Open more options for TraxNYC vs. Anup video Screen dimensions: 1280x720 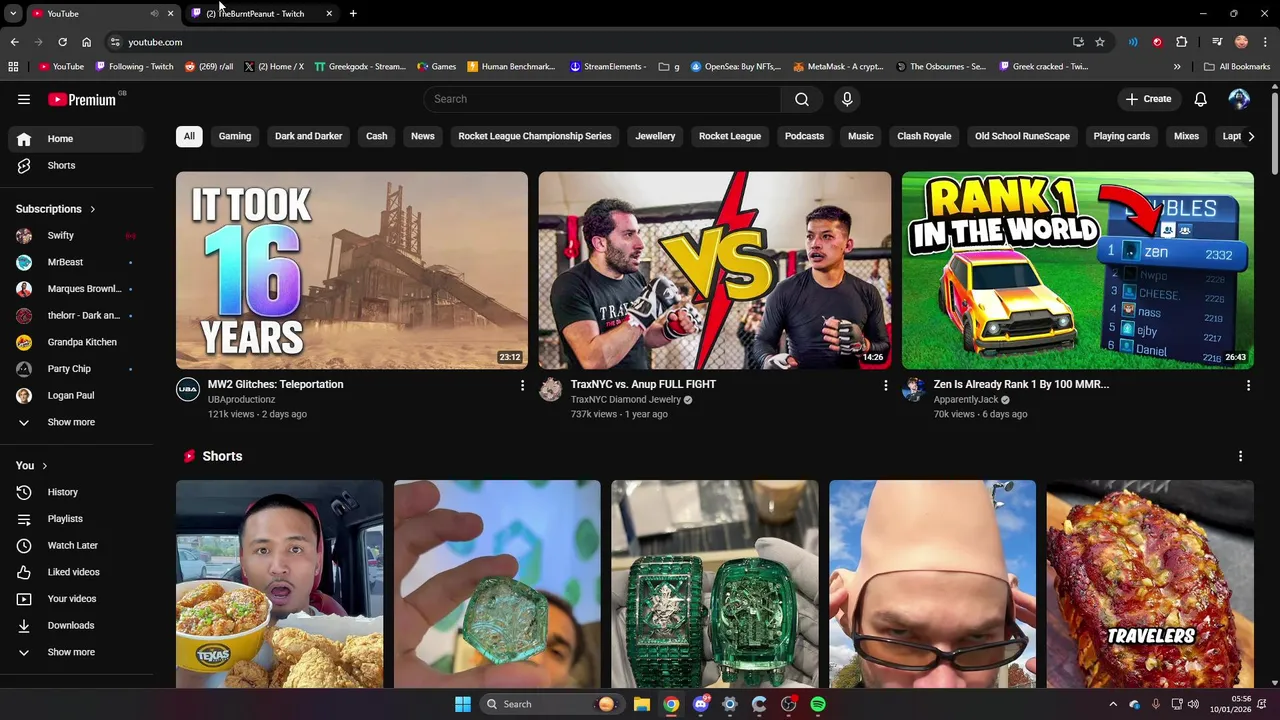885,385
